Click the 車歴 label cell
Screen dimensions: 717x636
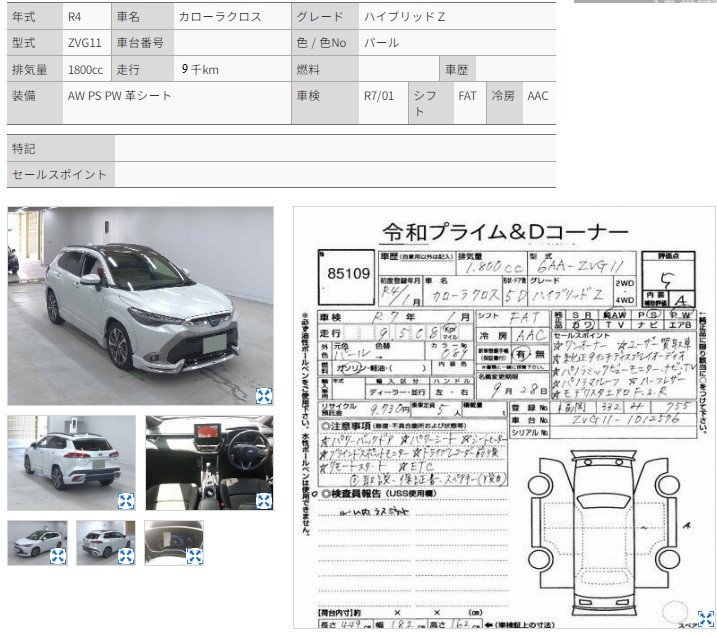tap(458, 69)
